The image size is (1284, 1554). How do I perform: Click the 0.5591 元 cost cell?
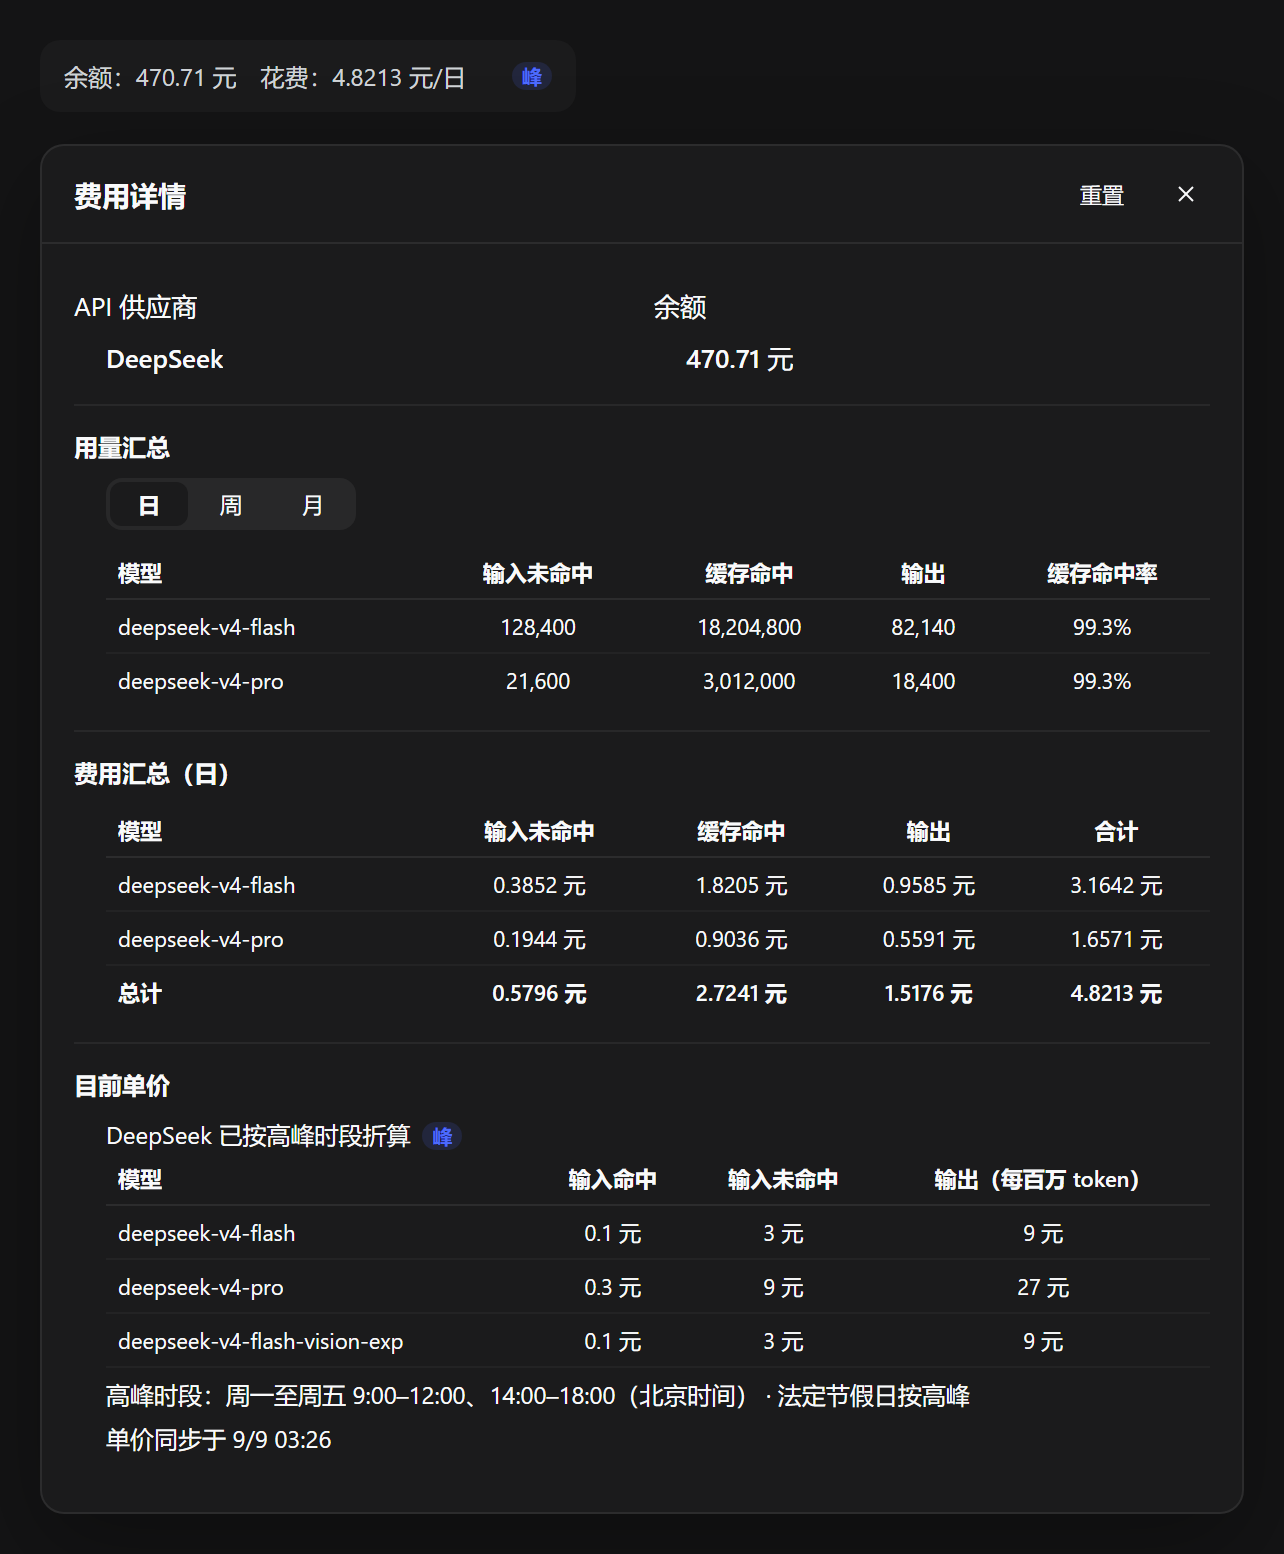tap(928, 940)
